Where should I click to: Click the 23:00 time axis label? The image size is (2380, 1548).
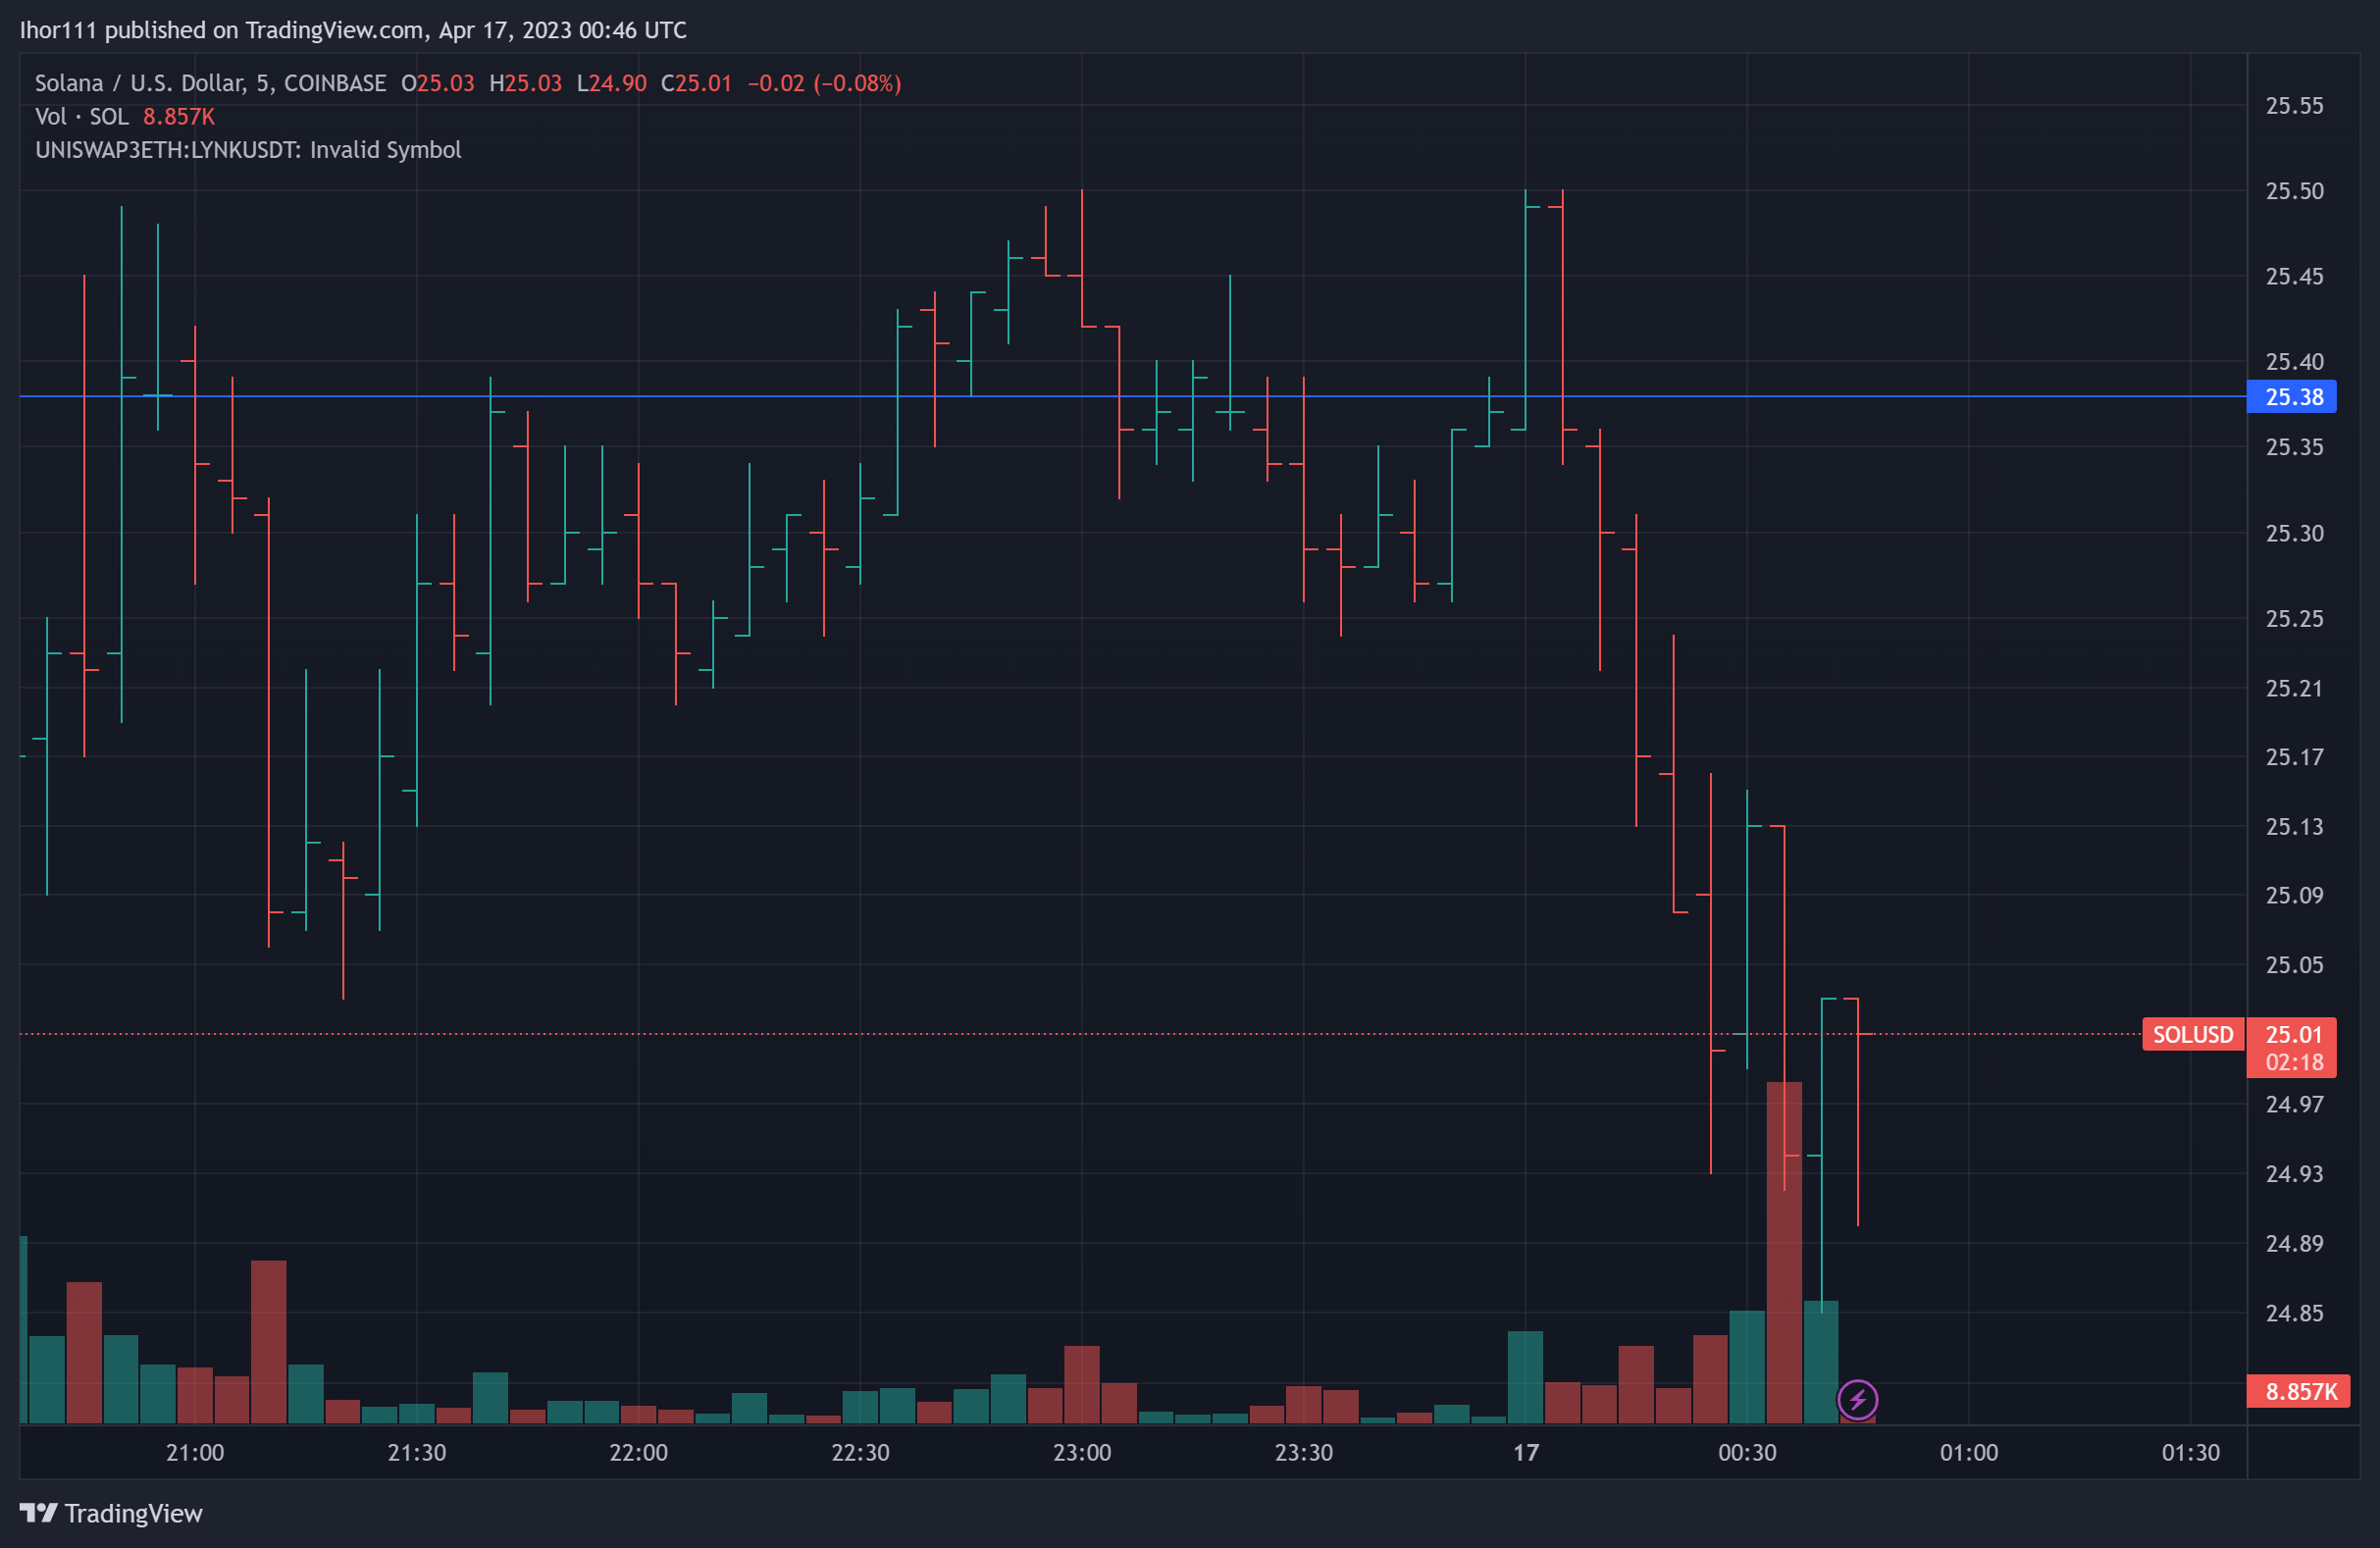click(1082, 1452)
